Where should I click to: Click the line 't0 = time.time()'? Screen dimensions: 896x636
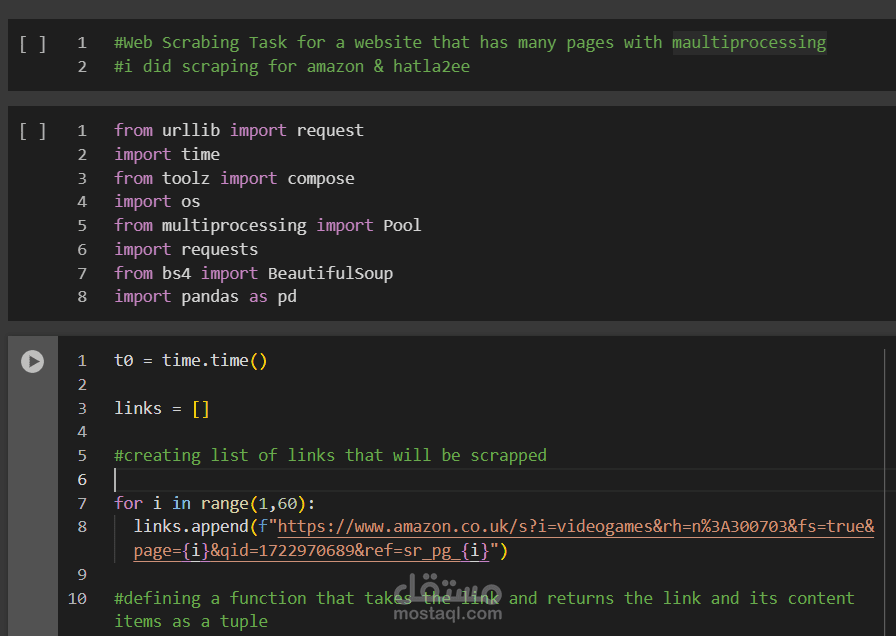190,360
